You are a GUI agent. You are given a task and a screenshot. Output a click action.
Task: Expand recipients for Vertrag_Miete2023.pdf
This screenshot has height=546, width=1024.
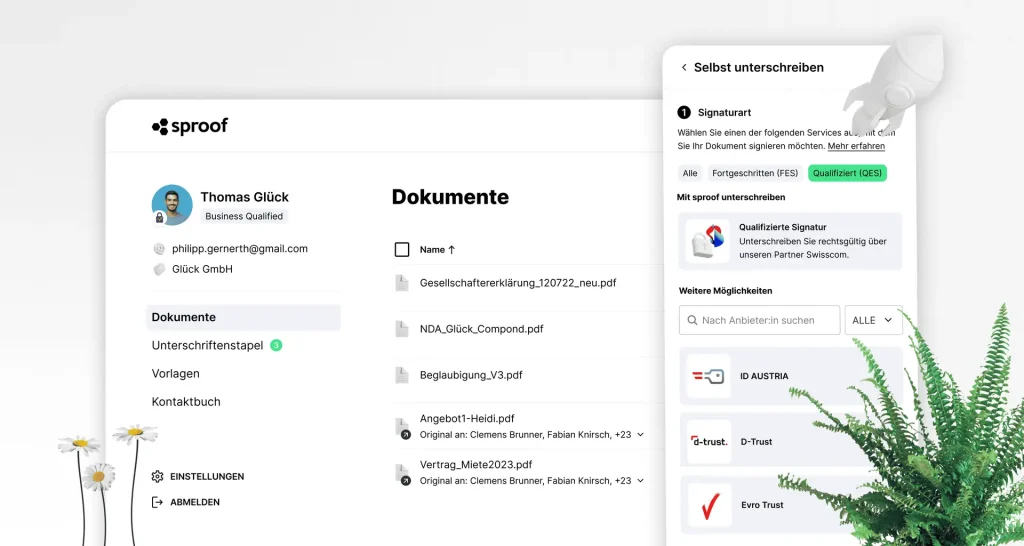(640, 481)
